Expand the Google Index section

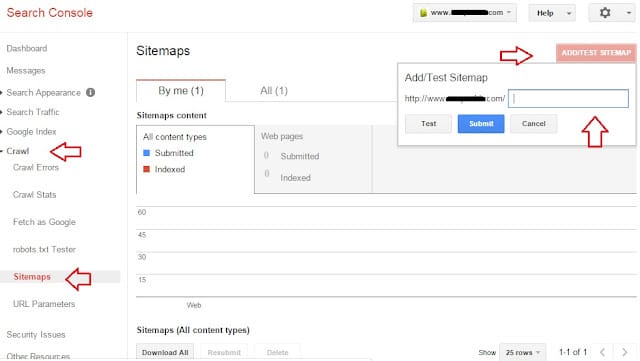[31, 131]
